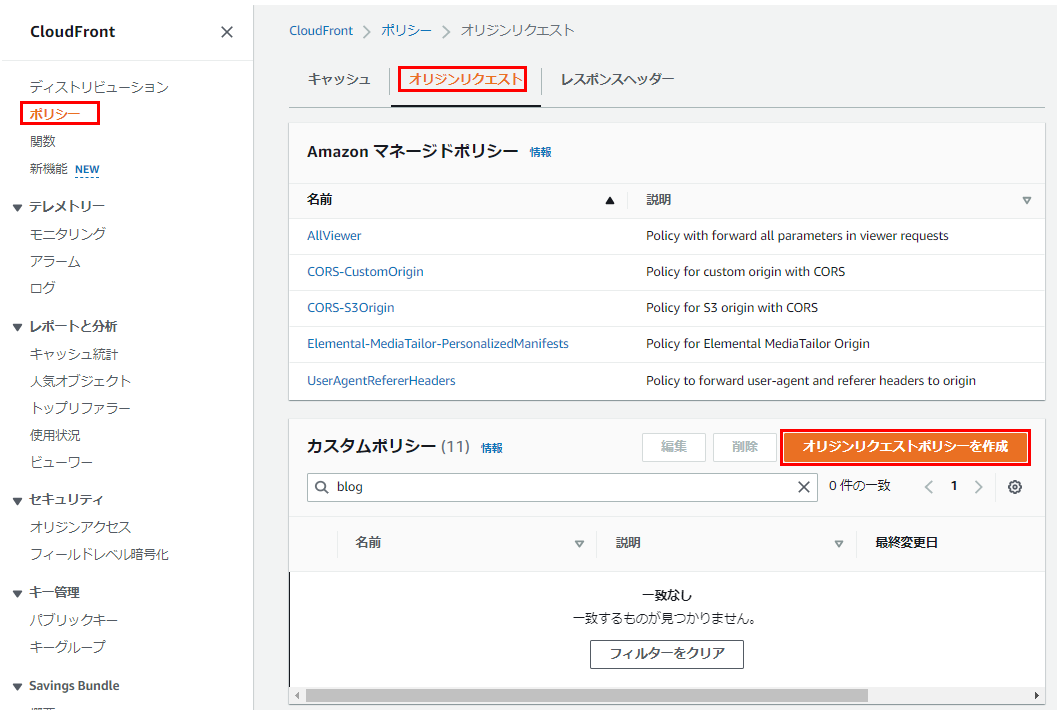1057x714 pixels.
Task: Sort managed policies by name ascending arrow
Action: point(609,200)
